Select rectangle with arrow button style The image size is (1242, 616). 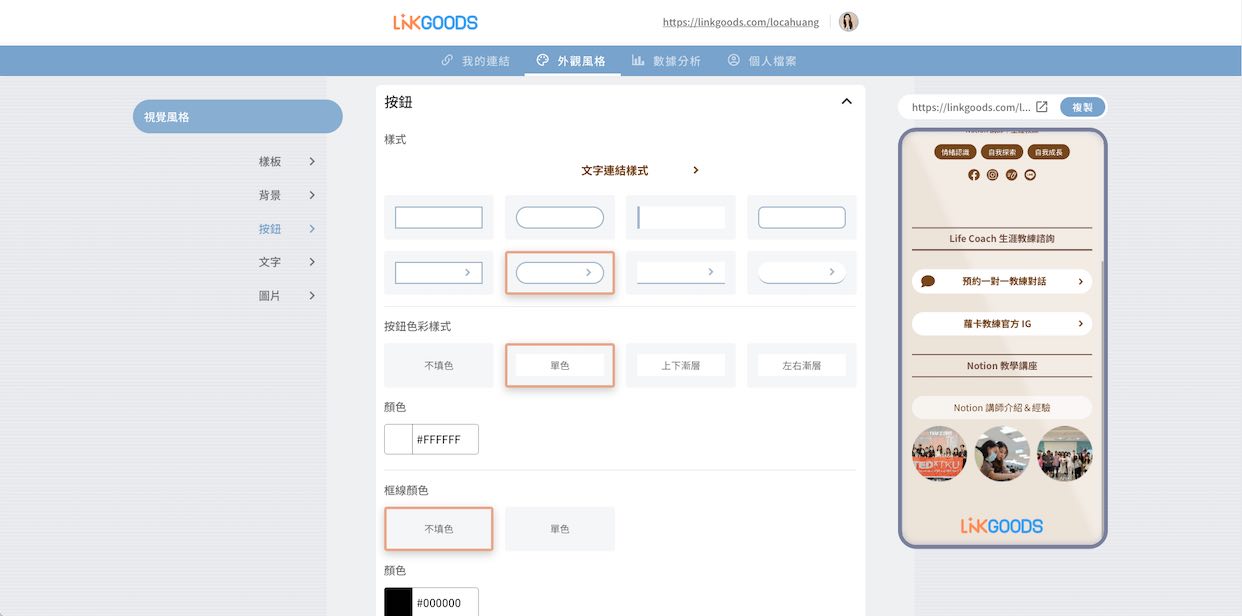[x=439, y=272]
